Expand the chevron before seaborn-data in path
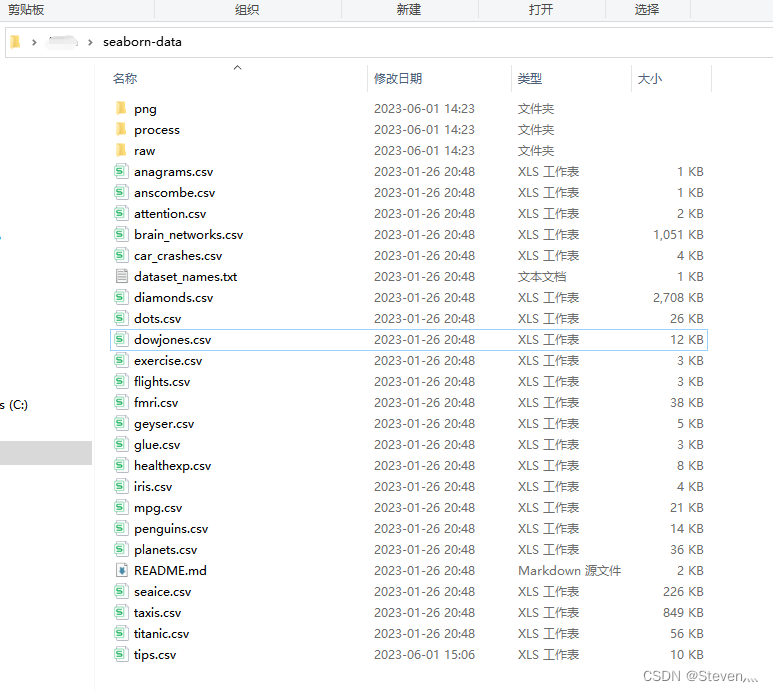 coord(90,42)
